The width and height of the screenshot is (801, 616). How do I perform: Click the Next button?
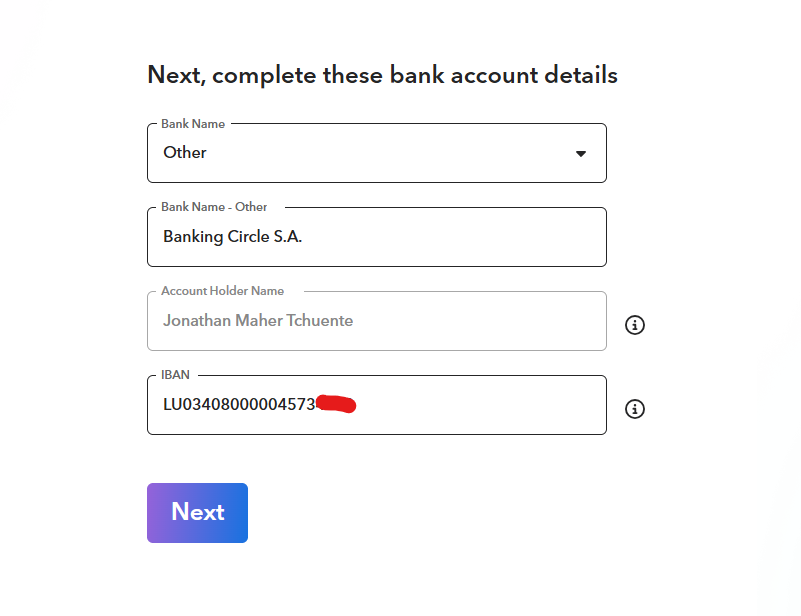click(x=197, y=513)
